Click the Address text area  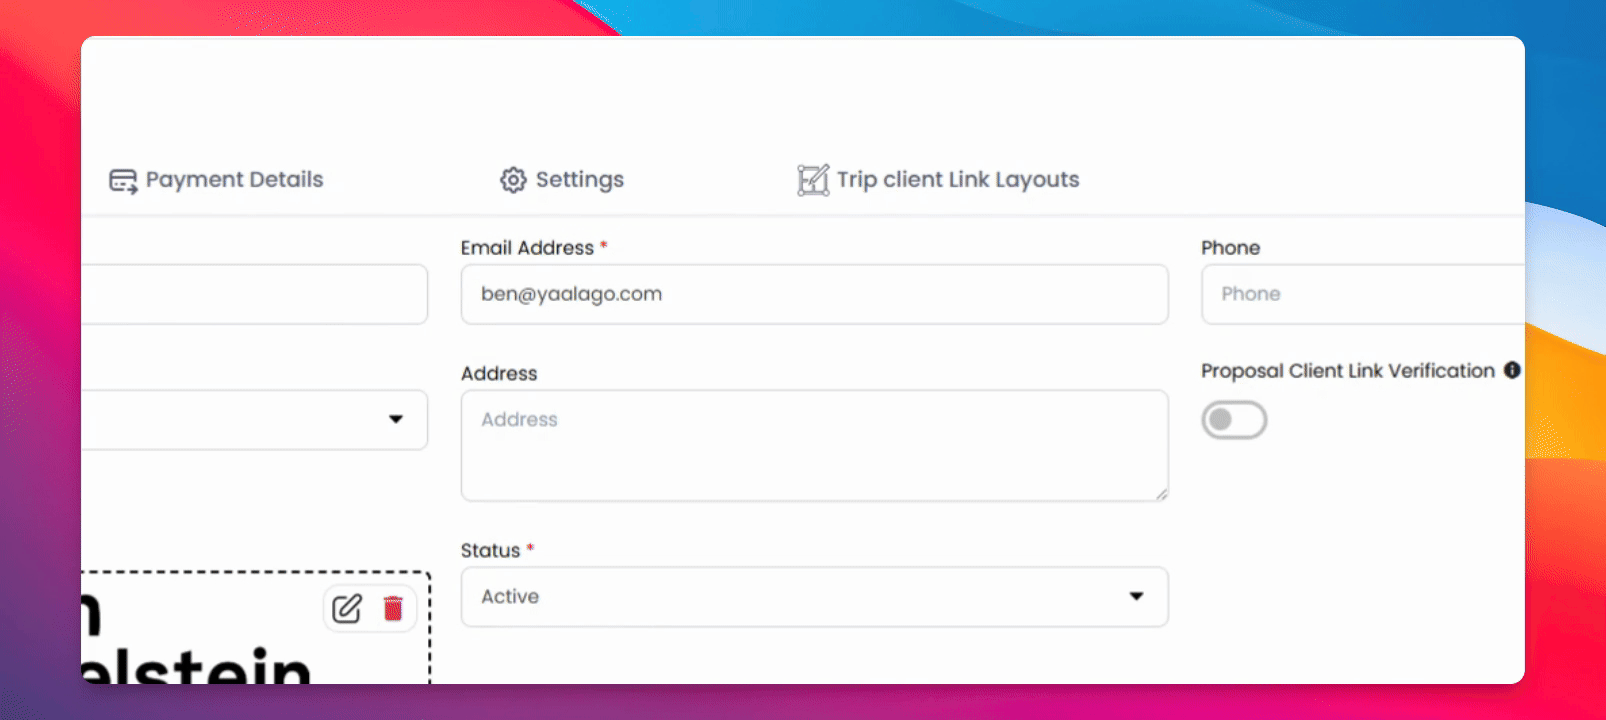pos(814,446)
